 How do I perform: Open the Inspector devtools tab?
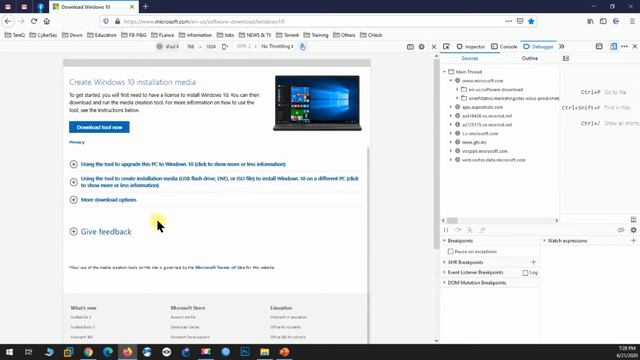(470, 47)
